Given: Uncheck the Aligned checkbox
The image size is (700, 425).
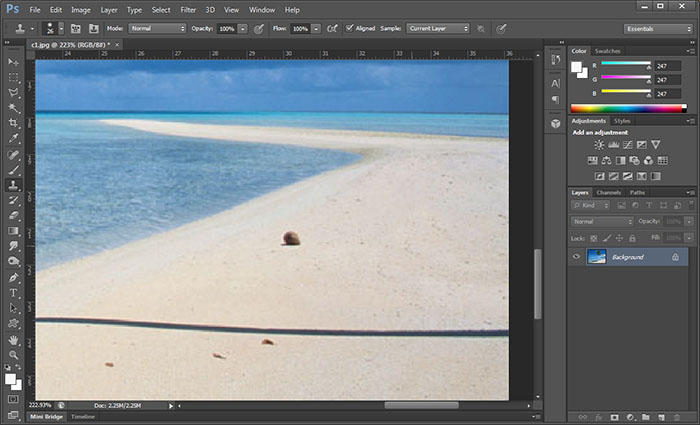Looking at the screenshot, I should (349, 29).
